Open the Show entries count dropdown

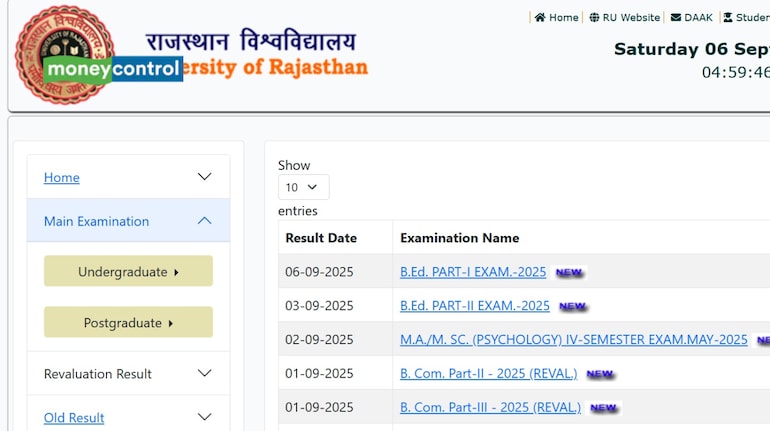click(303, 187)
